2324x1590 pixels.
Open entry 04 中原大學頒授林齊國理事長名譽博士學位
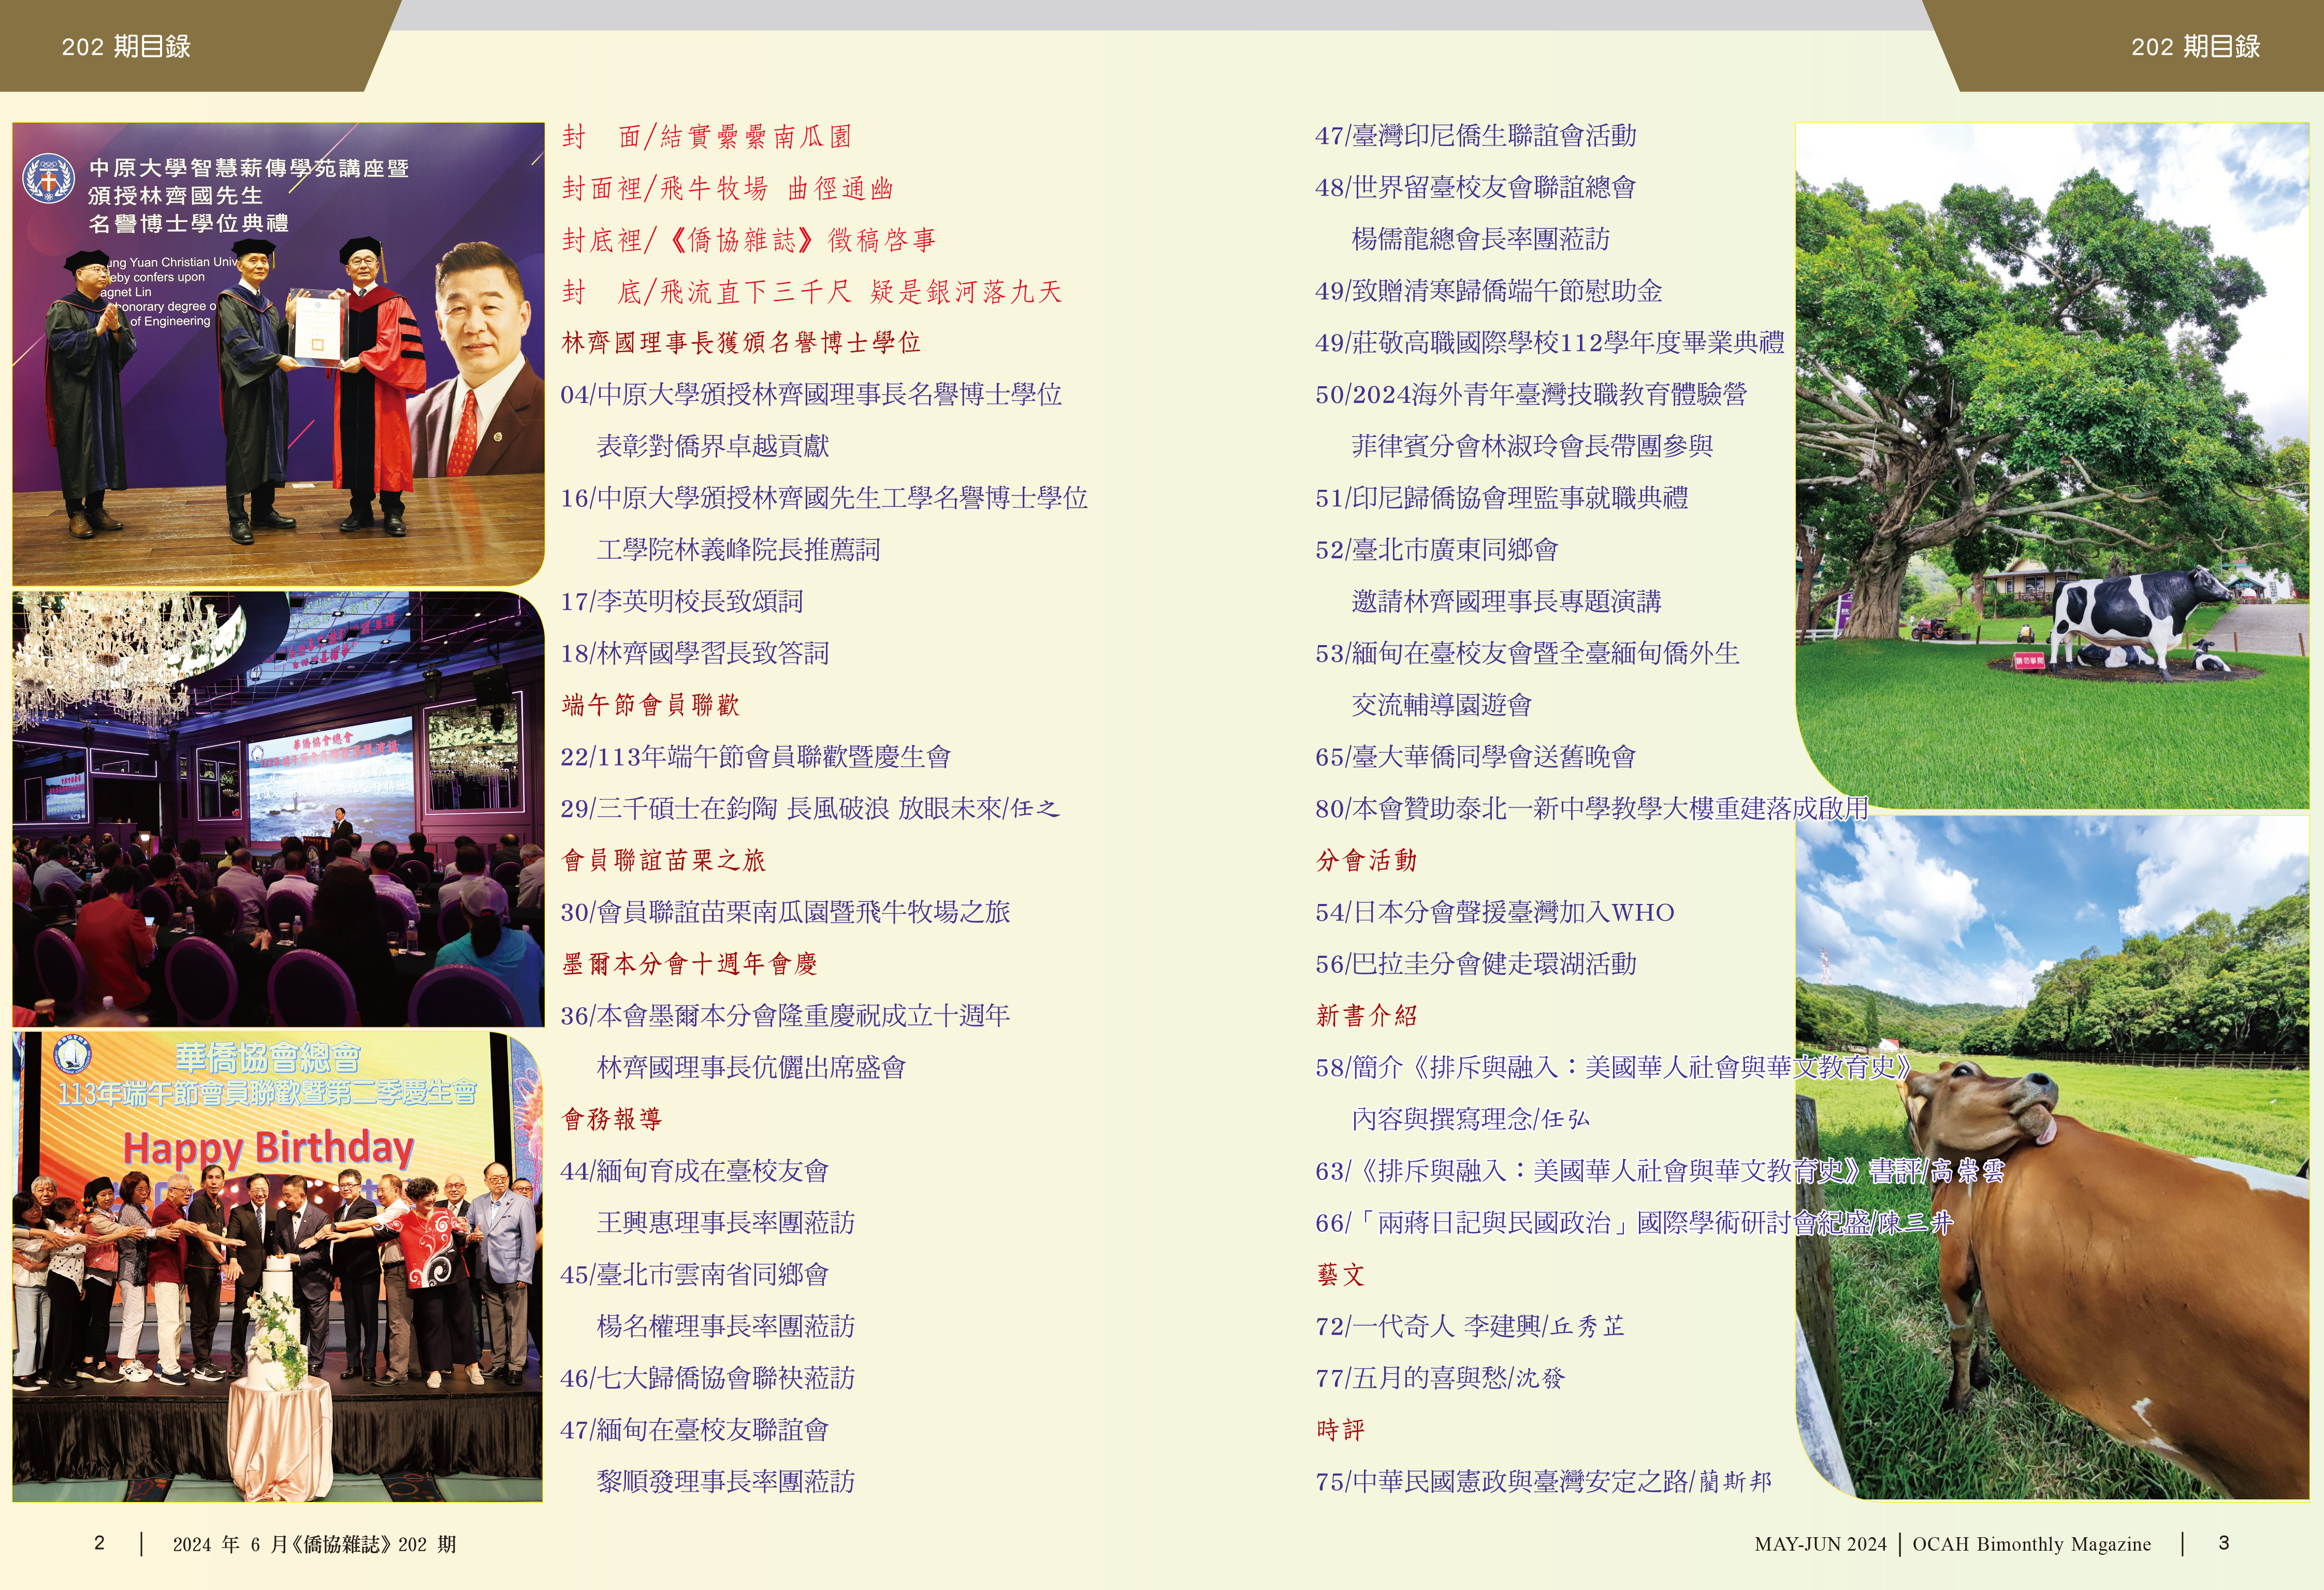(x=810, y=395)
